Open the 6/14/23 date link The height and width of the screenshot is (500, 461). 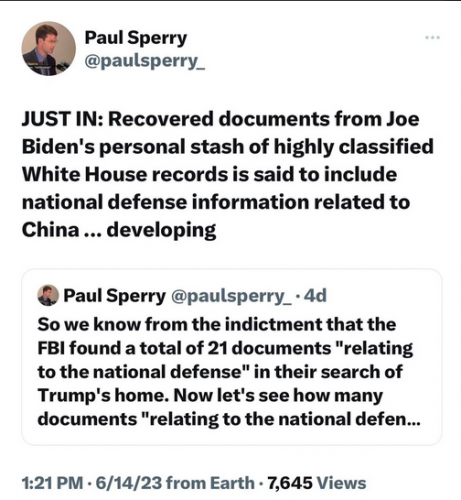pyautogui.click(x=129, y=483)
